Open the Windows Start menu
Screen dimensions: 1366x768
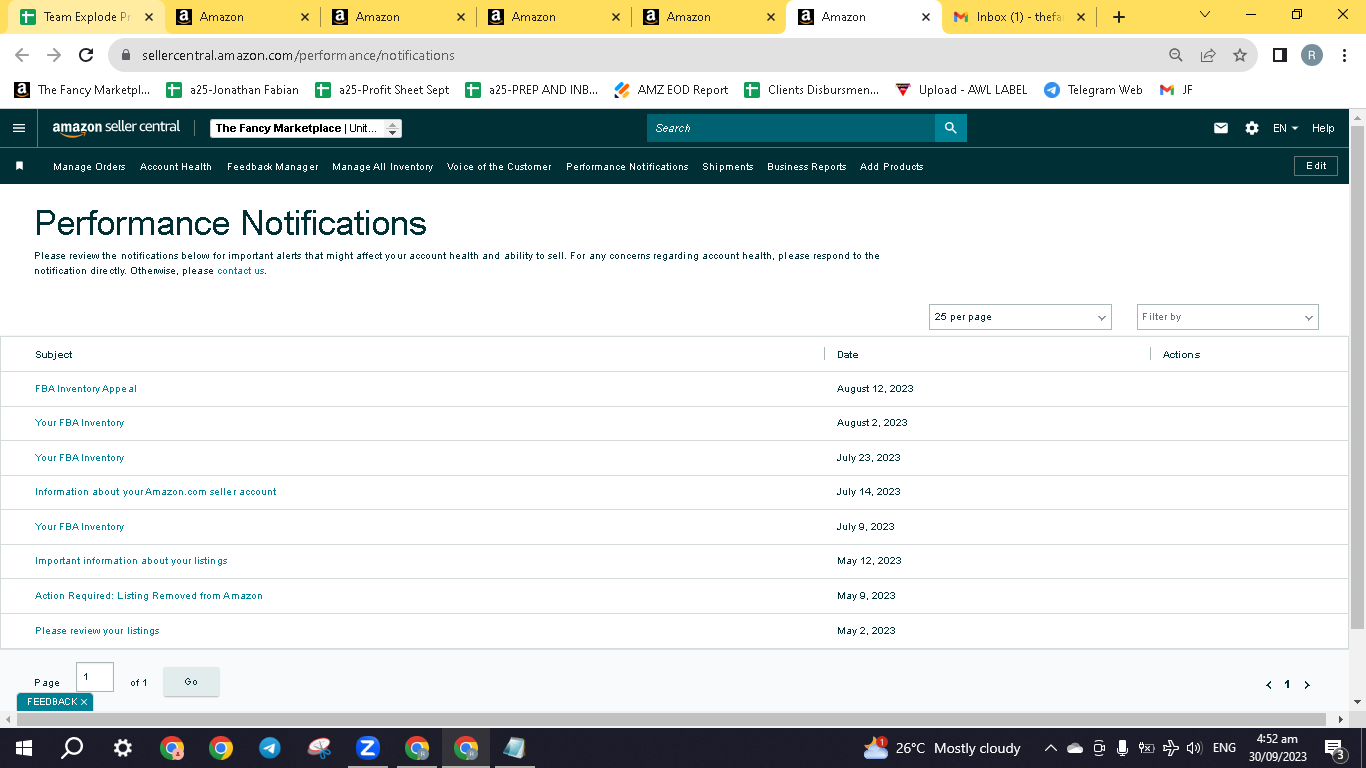pos(24,748)
